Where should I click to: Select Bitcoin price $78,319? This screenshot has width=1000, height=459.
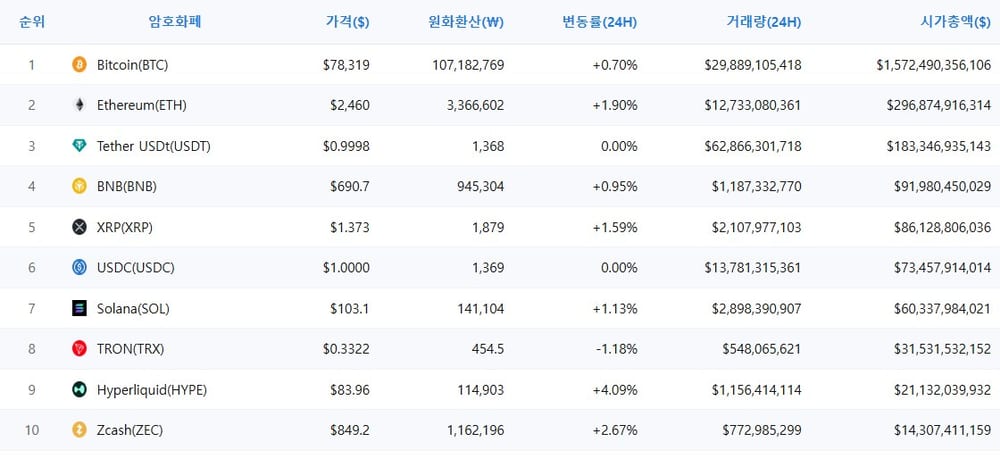(x=346, y=64)
